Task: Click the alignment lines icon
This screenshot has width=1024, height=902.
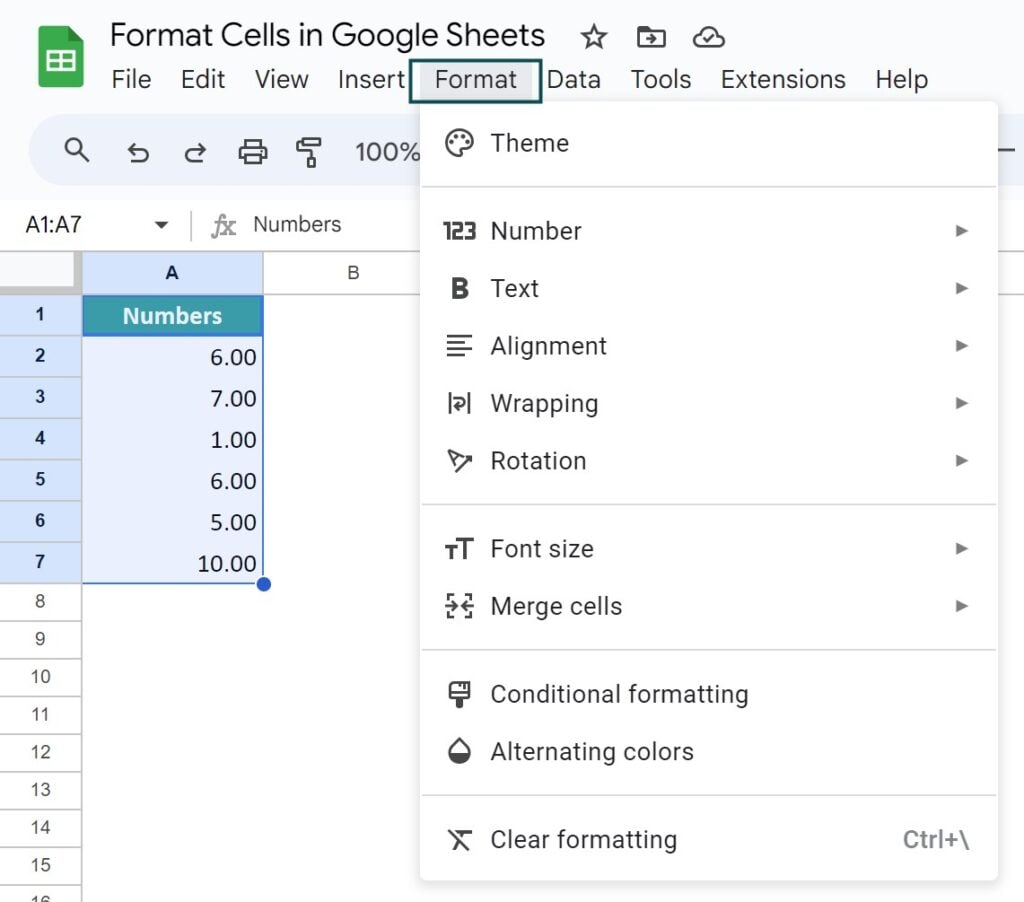Action: [459, 346]
